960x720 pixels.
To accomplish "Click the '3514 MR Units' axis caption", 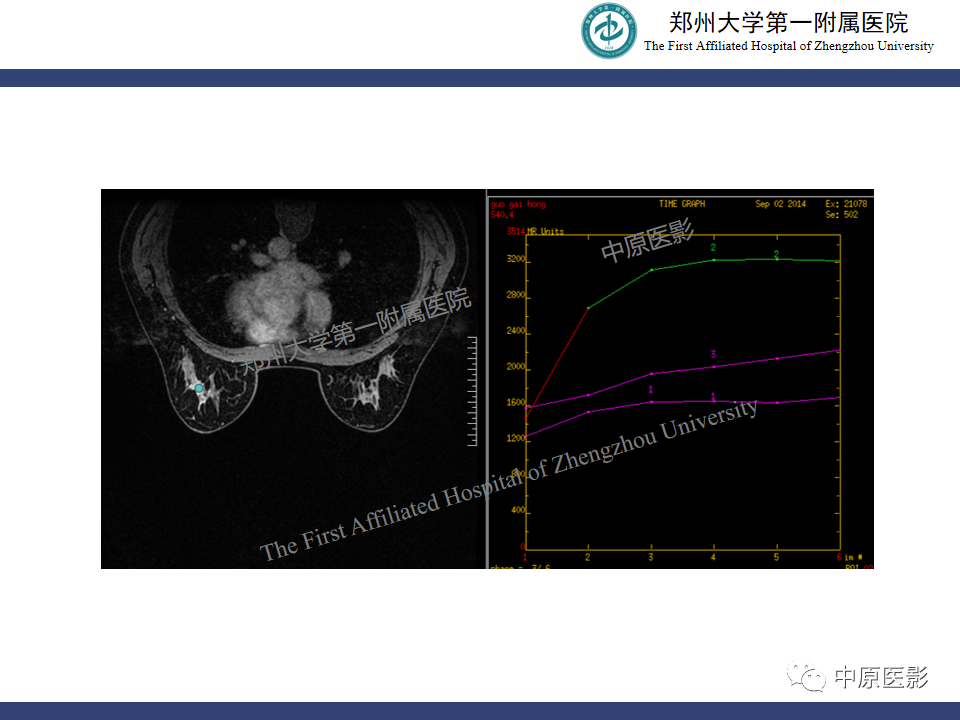I will click(x=535, y=231).
